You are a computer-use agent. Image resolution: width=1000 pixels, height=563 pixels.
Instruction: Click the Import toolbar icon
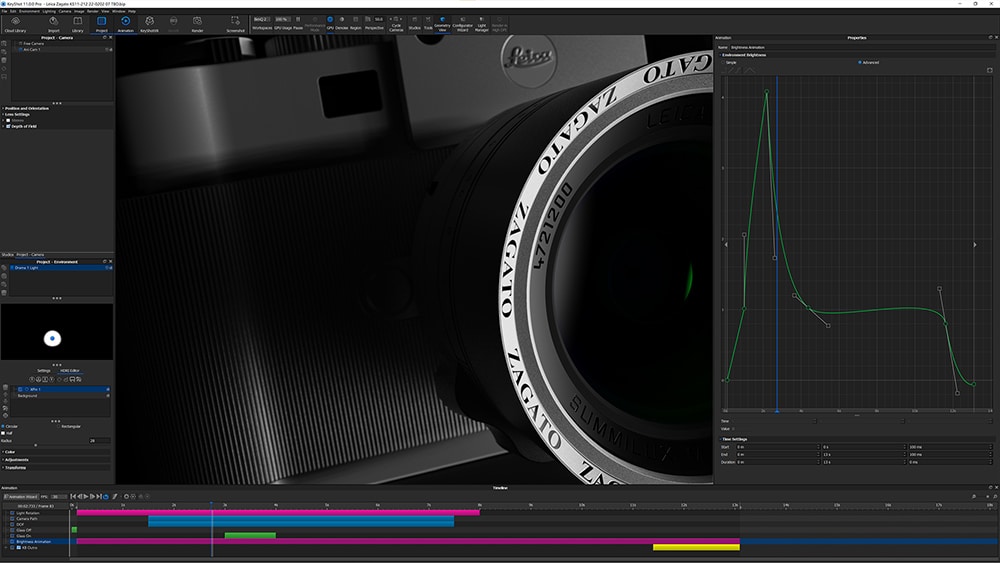(x=54, y=23)
